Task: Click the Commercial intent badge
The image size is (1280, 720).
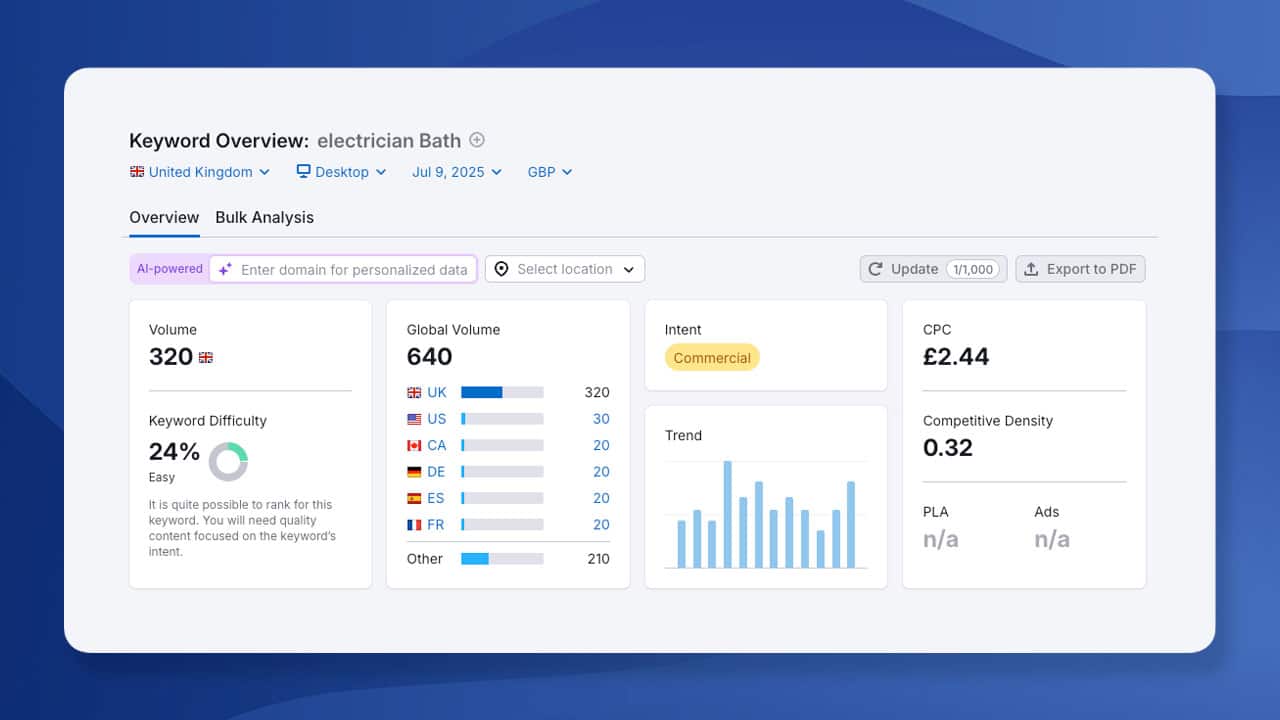Action: pyautogui.click(x=712, y=358)
